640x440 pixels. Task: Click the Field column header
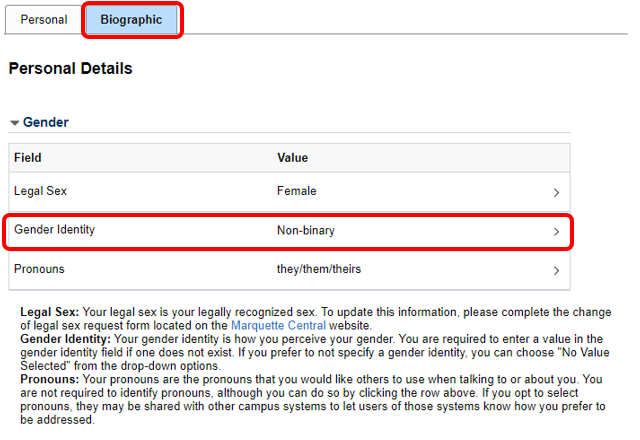(28, 158)
